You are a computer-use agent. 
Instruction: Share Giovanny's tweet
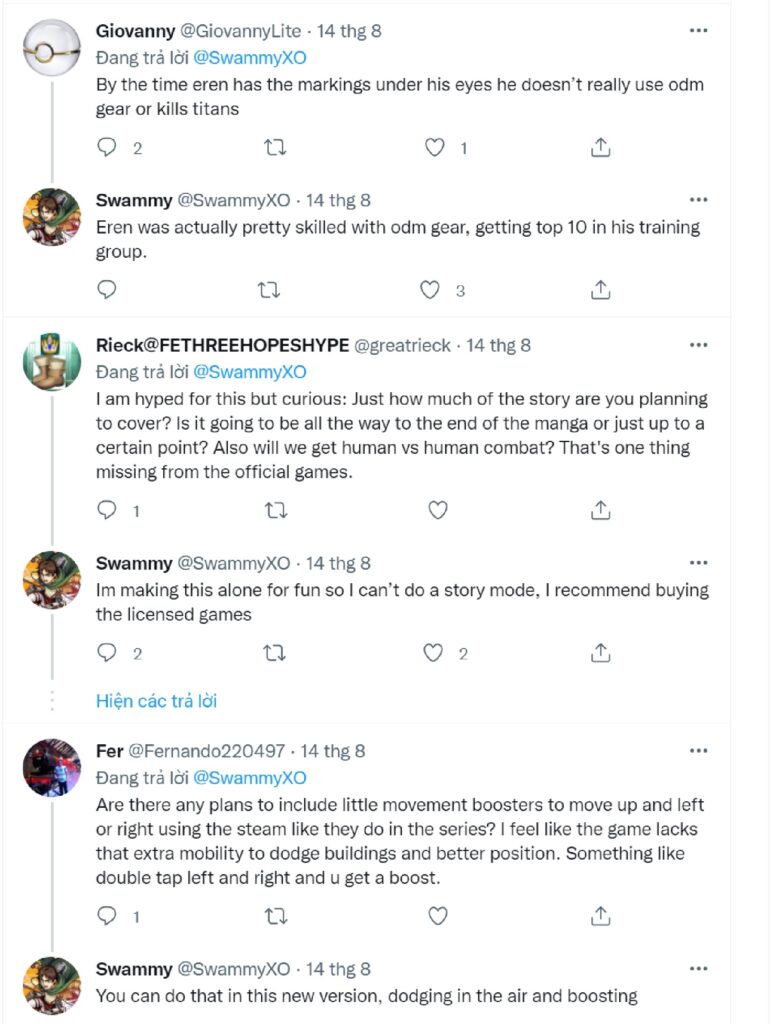tap(600, 148)
